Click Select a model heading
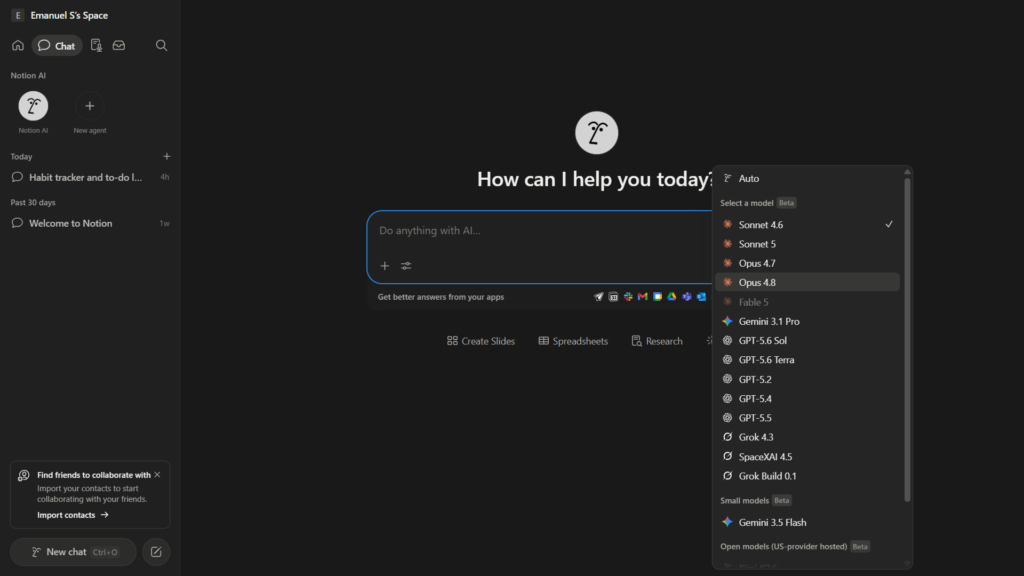The height and width of the screenshot is (576, 1024). point(746,203)
